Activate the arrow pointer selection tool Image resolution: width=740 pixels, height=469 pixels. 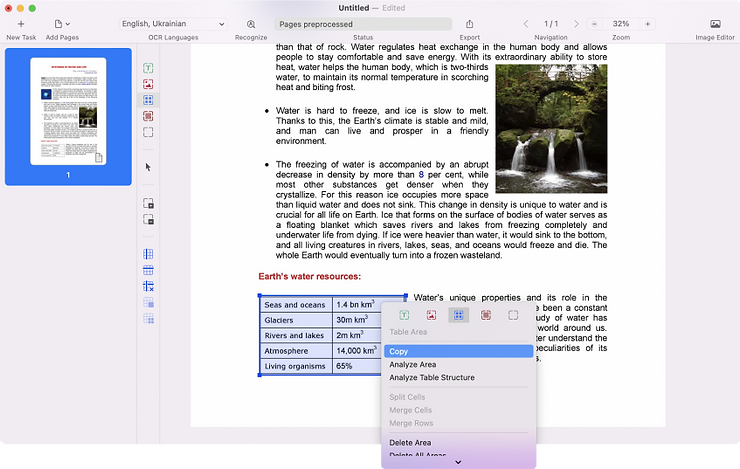pyautogui.click(x=148, y=167)
